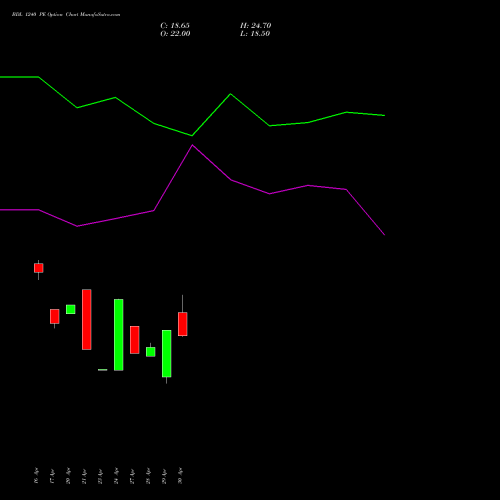Click the tall green candle for 24 Apr
Screen dimensions: 500x500
(x=119, y=335)
